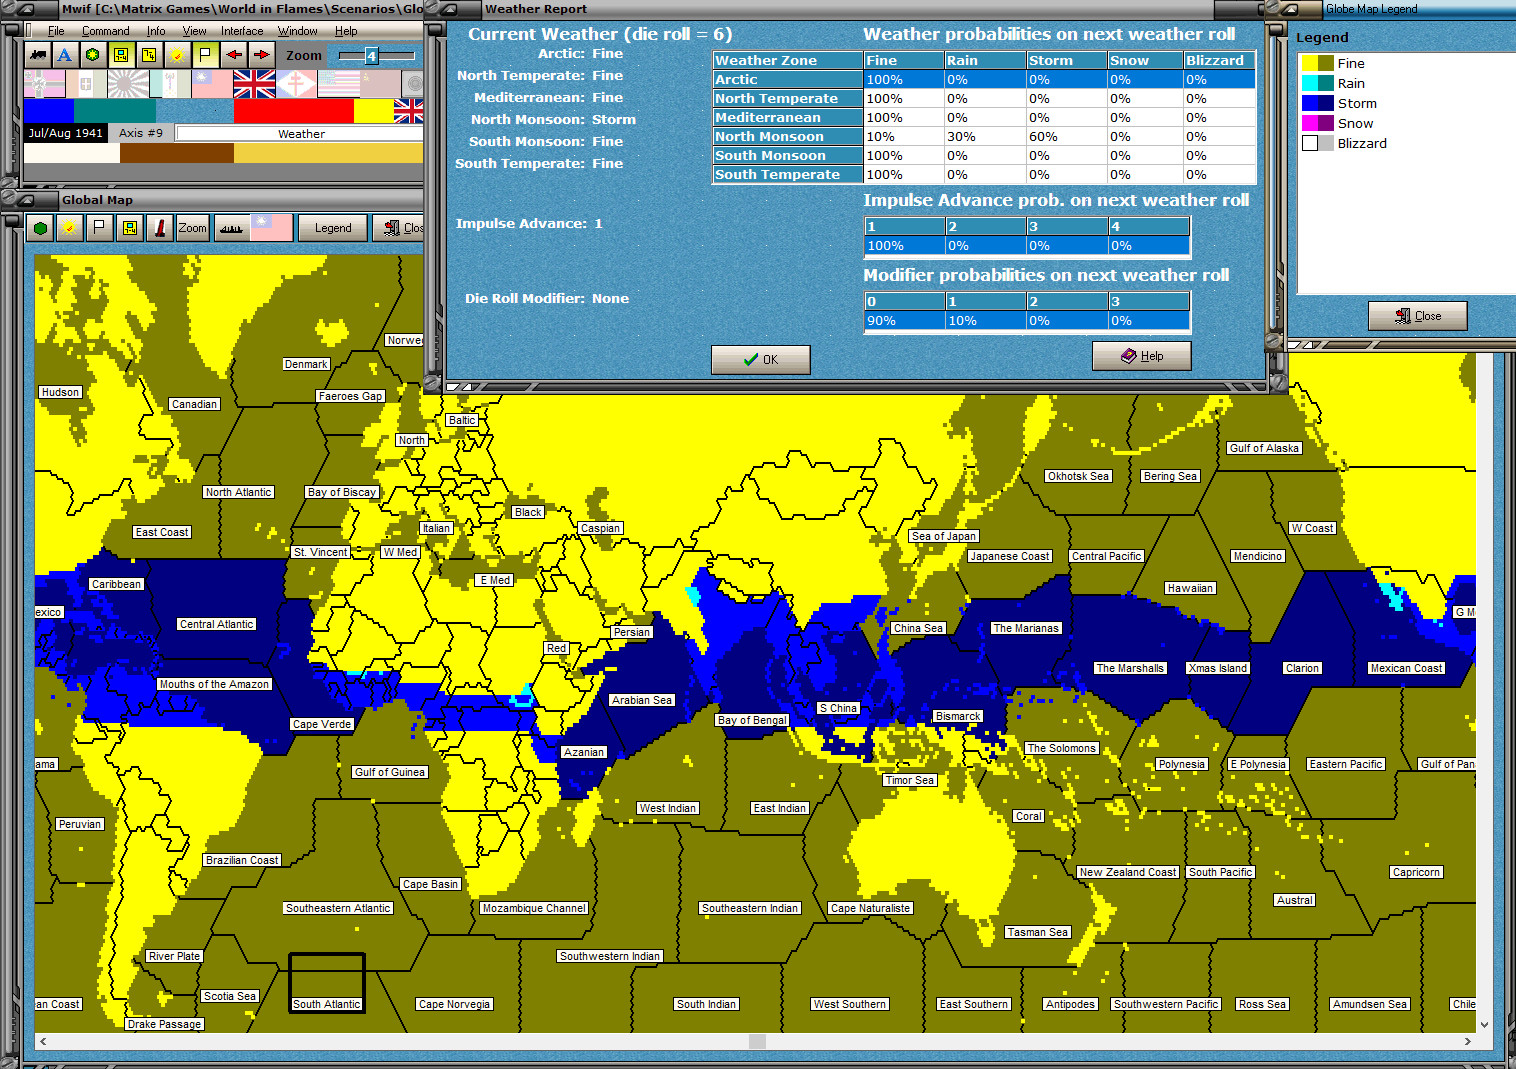Viewport: 1516px width, 1069px height.
Task: Click the plain yellow counter icon in main toolbar
Action: point(148,55)
